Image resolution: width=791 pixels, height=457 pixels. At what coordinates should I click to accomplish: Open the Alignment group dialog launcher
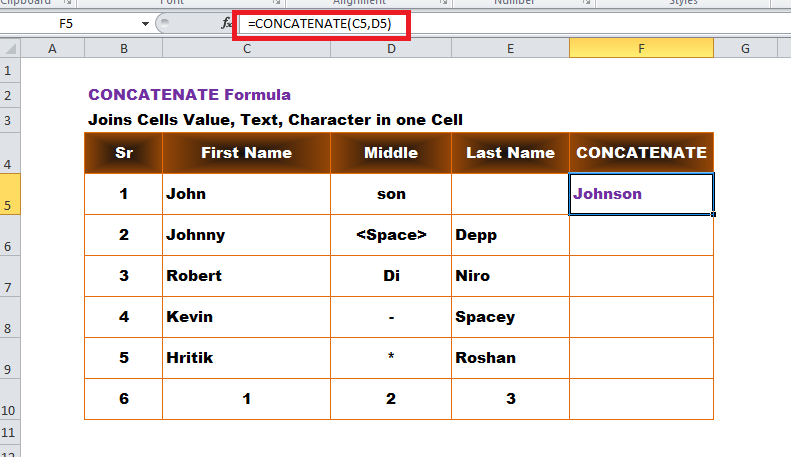[x=443, y=2]
